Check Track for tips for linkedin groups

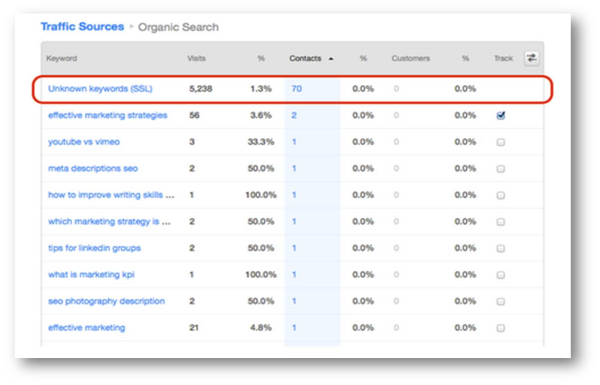[501, 249]
